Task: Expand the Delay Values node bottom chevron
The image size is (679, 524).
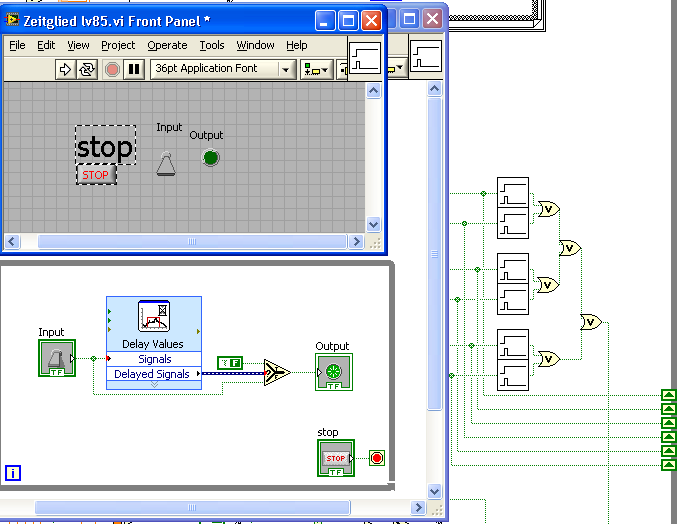Action: (154, 385)
